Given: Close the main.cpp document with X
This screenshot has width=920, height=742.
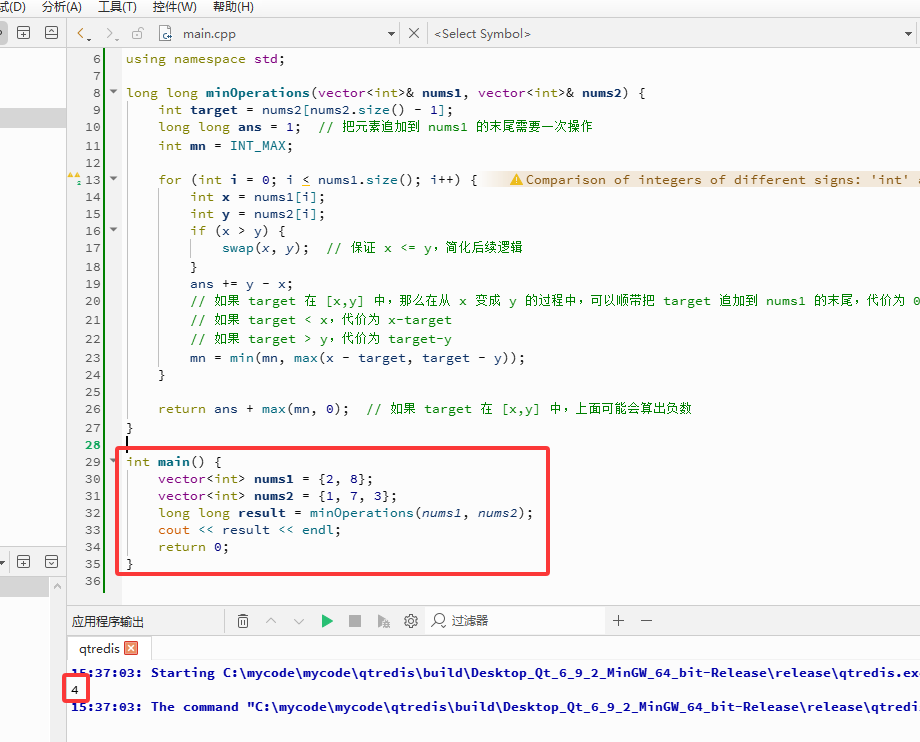Looking at the screenshot, I should point(414,33).
